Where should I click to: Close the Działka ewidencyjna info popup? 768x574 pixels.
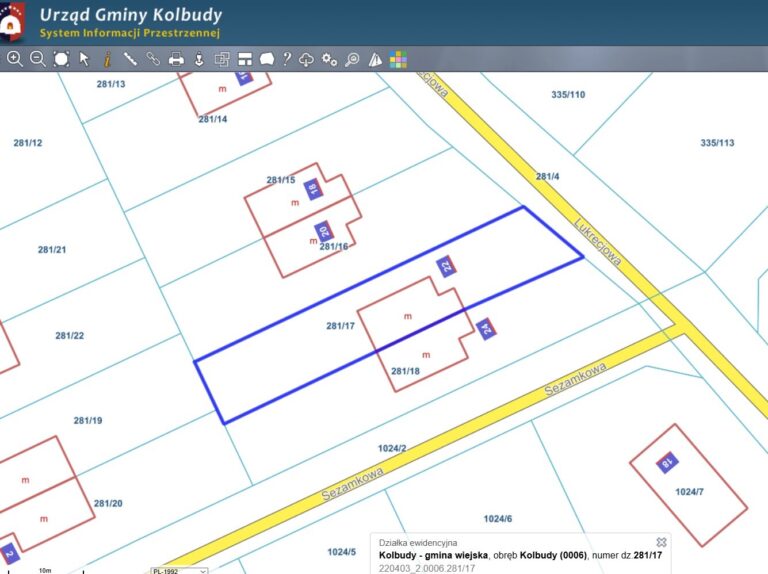pos(661,542)
